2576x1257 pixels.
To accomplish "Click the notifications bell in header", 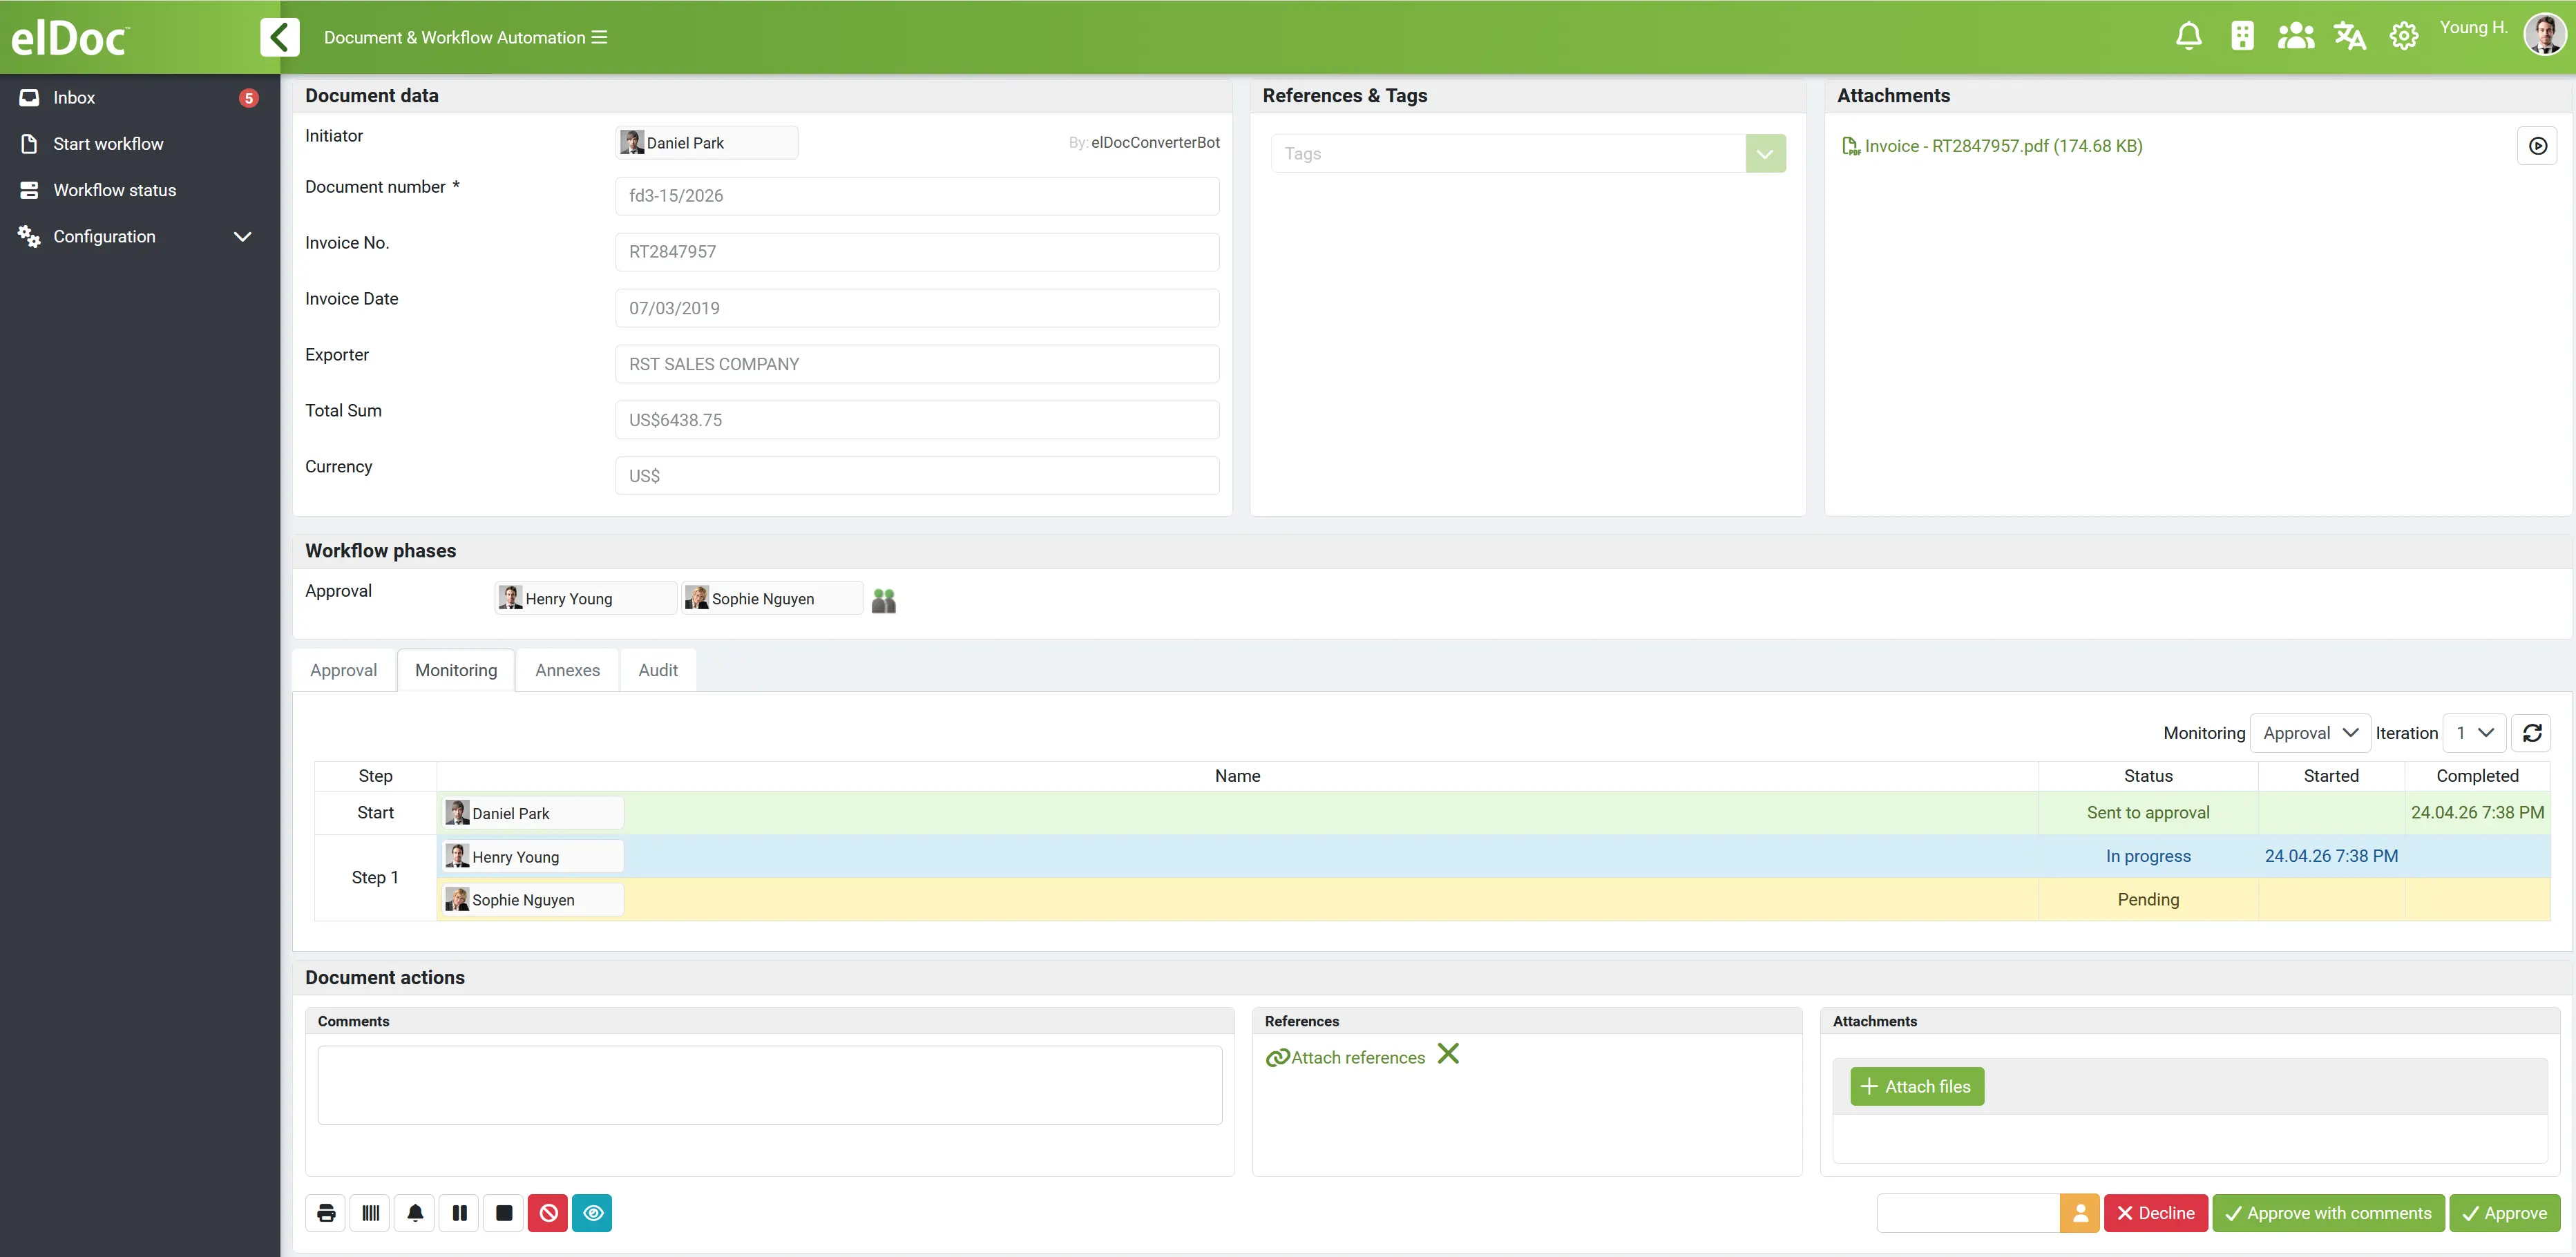I will pos(2188,37).
